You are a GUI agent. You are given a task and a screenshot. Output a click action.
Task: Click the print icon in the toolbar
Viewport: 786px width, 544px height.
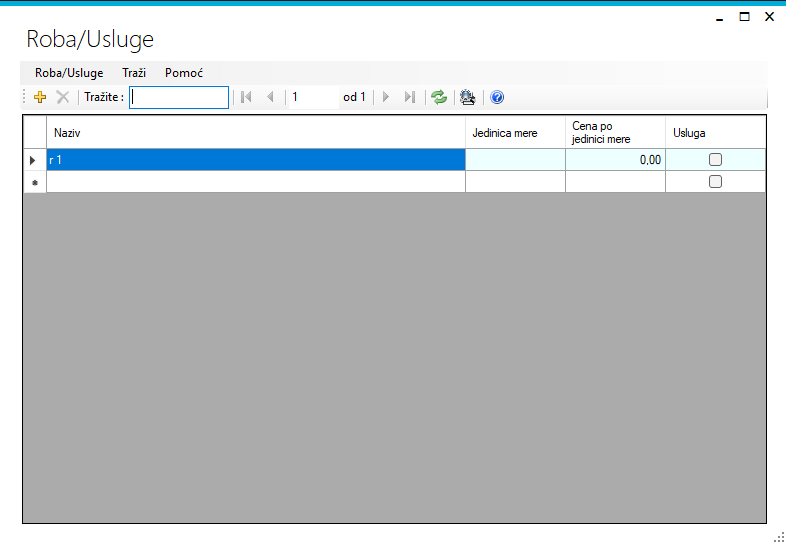tap(468, 97)
